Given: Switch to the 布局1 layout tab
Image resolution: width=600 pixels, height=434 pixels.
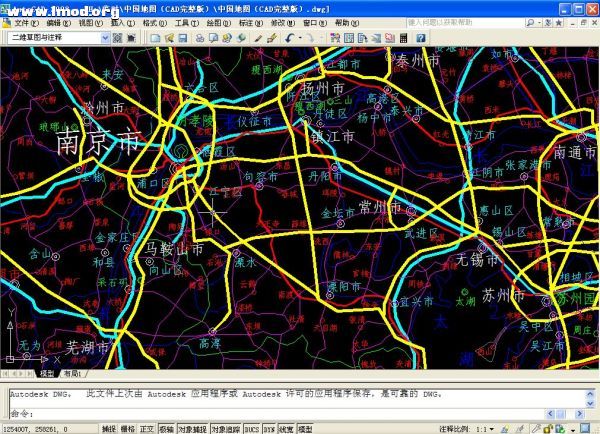Looking at the screenshot, I should coord(73,373).
